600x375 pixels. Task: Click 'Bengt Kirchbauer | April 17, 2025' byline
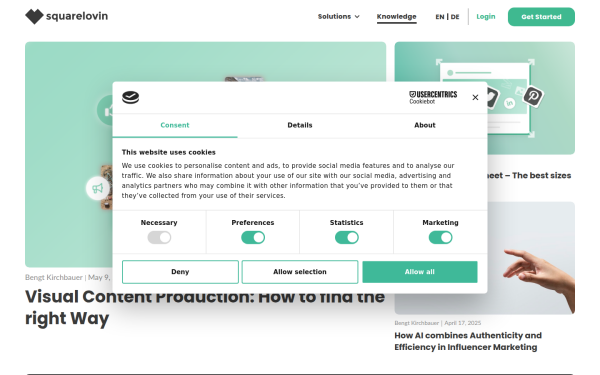[x=437, y=323]
